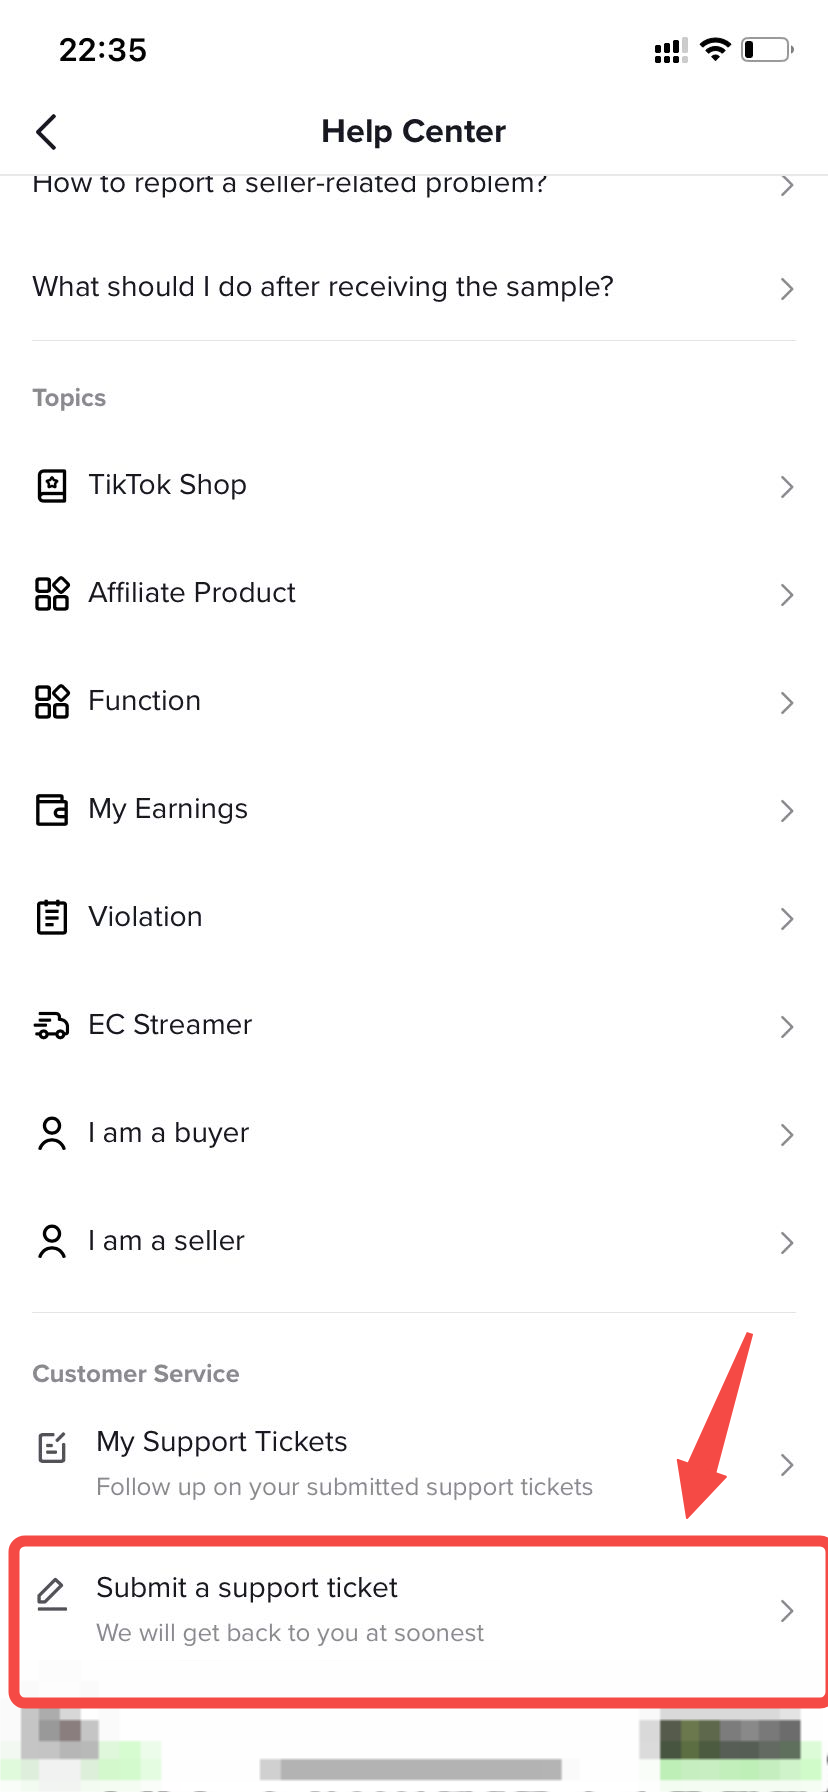The height and width of the screenshot is (1792, 828).
Task: Tap the My Support Tickets note icon
Action: 52,1447
